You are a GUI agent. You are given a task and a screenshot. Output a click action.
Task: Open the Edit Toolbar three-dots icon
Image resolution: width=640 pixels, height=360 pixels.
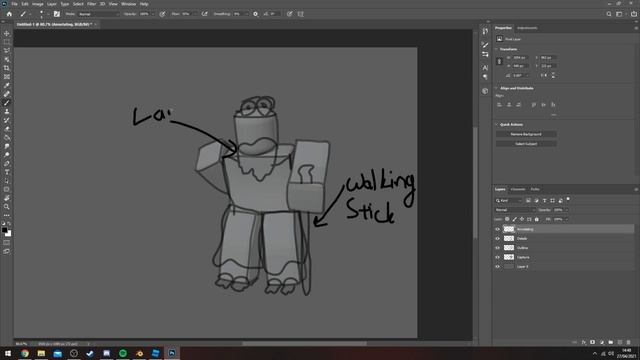point(7,216)
